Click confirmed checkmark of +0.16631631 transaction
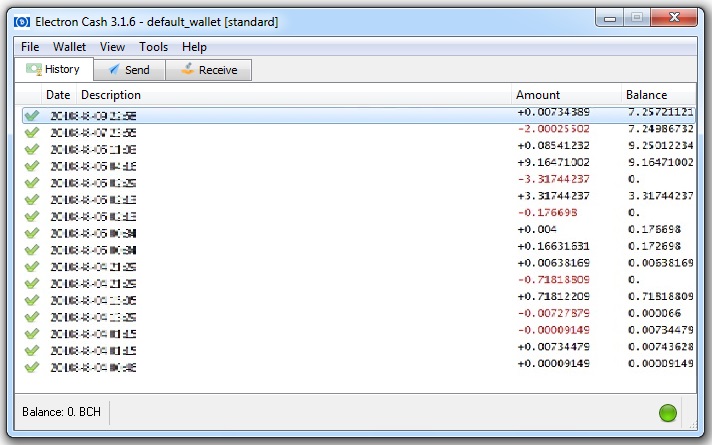Viewport: 712px width, 445px height. [32, 250]
